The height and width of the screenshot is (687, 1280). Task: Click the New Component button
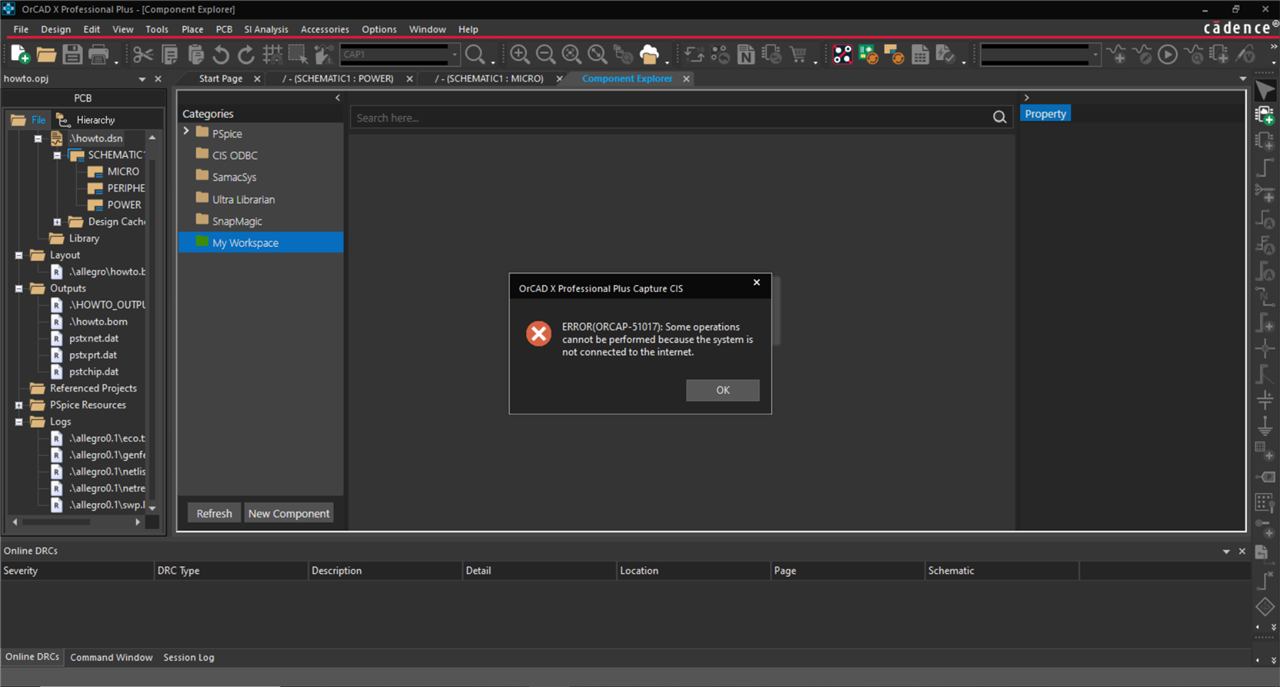289,513
